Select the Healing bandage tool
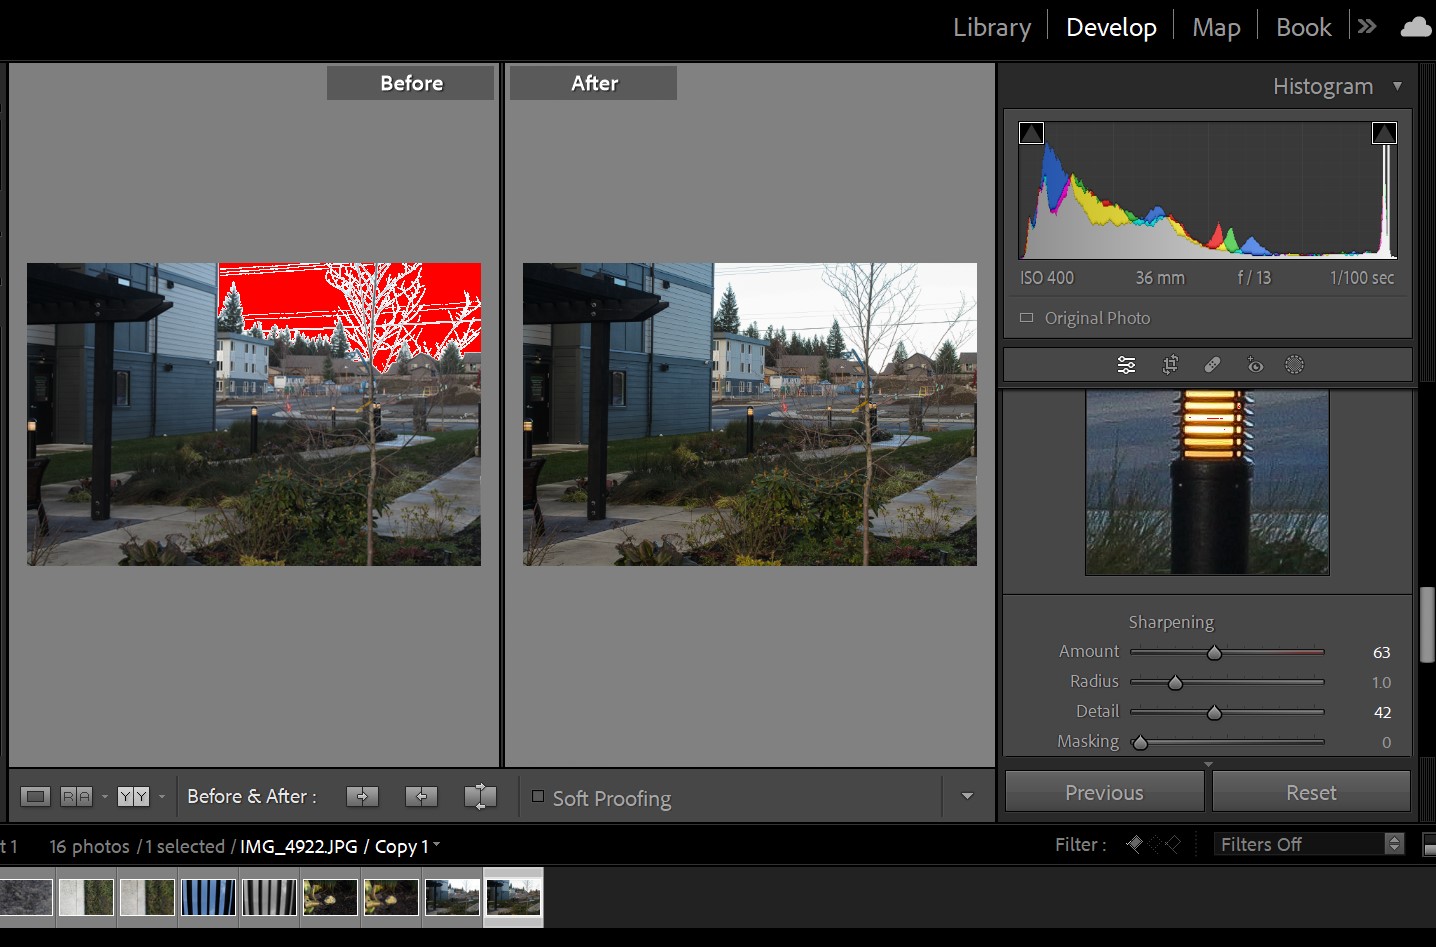Screen dimensions: 1436x947 coord(1212,365)
